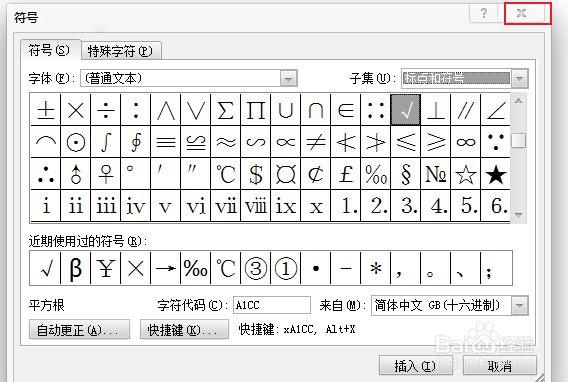Select the approximately equal ≈ symbol
The image size is (568, 382).
(226, 142)
